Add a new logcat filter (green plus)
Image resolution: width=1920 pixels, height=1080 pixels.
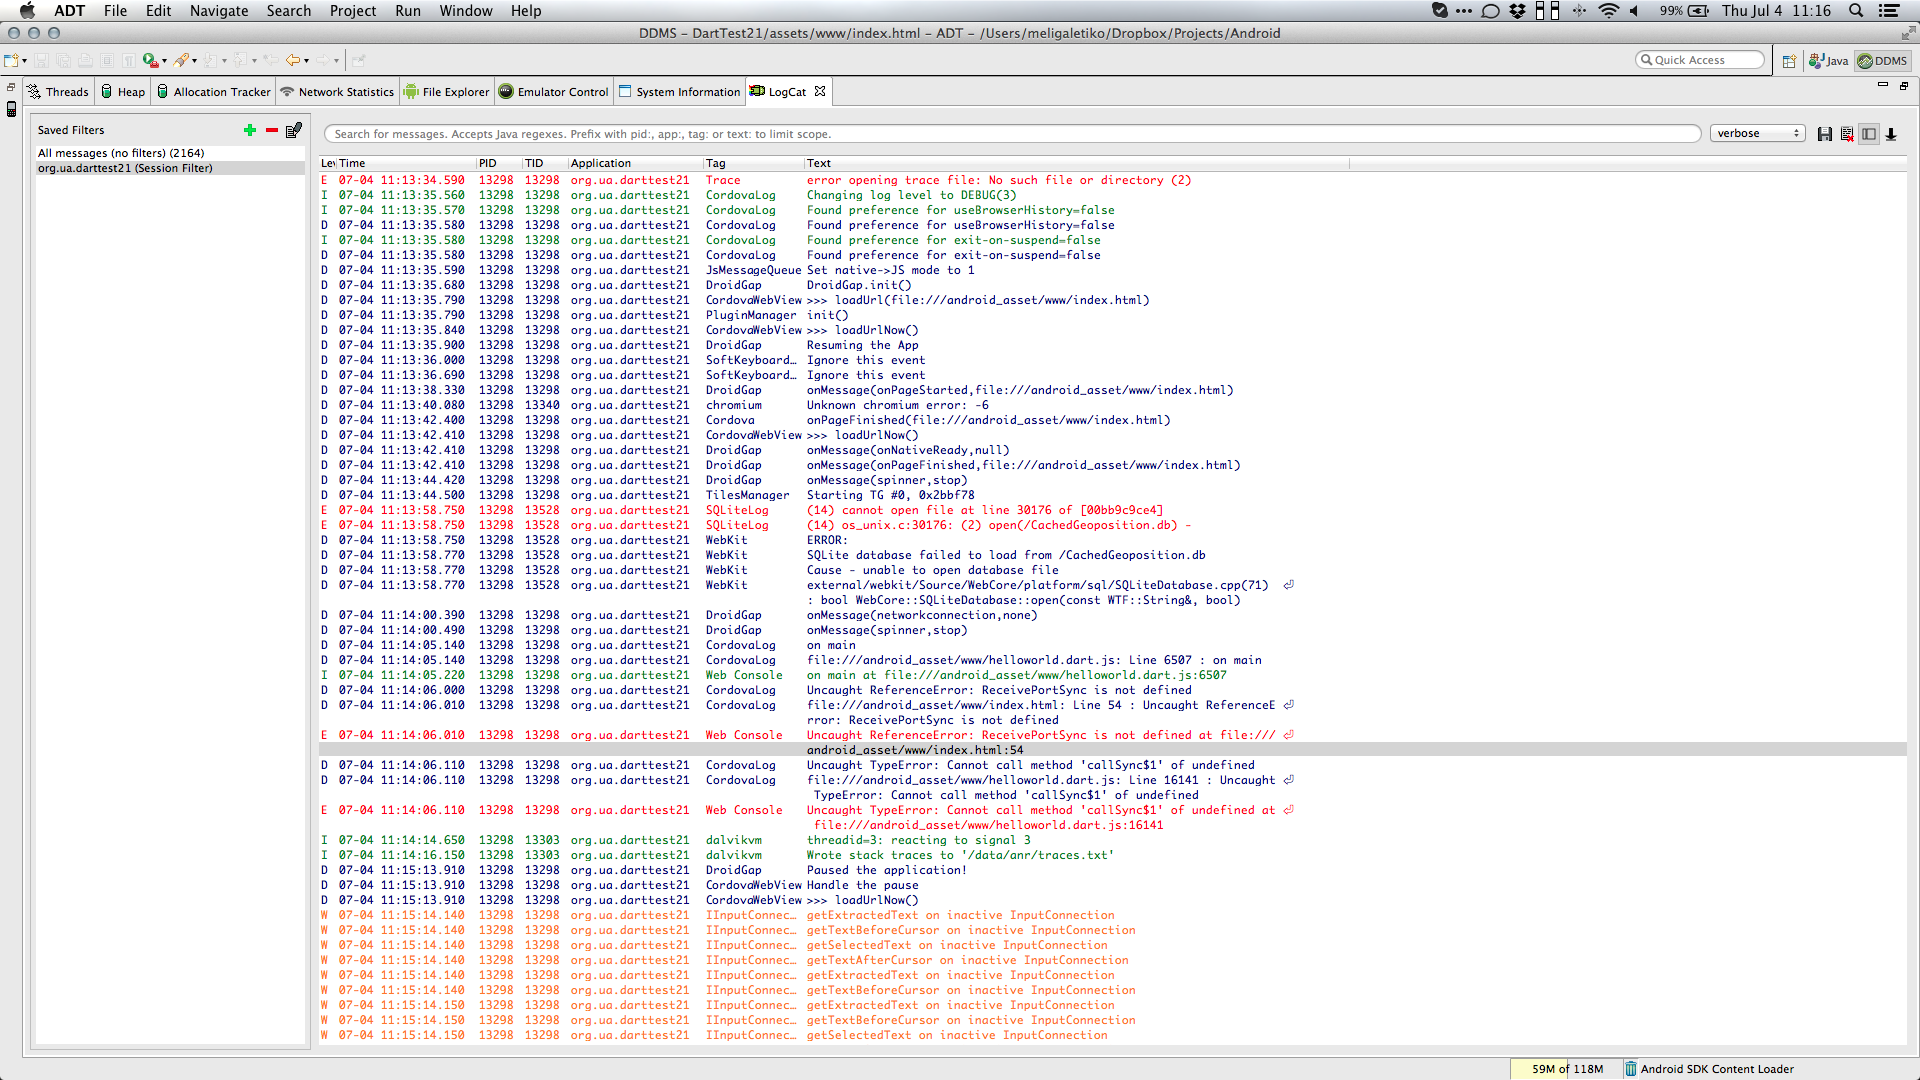click(250, 130)
